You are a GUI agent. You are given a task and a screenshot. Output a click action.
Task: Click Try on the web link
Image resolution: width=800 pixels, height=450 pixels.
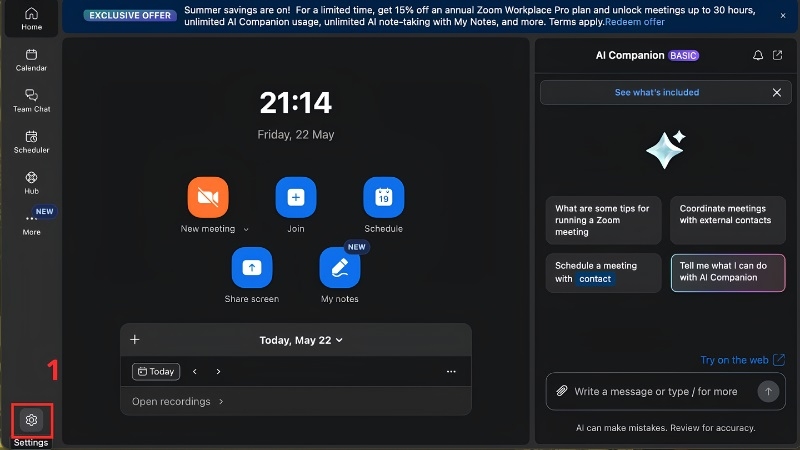click(x=742, y=360)
